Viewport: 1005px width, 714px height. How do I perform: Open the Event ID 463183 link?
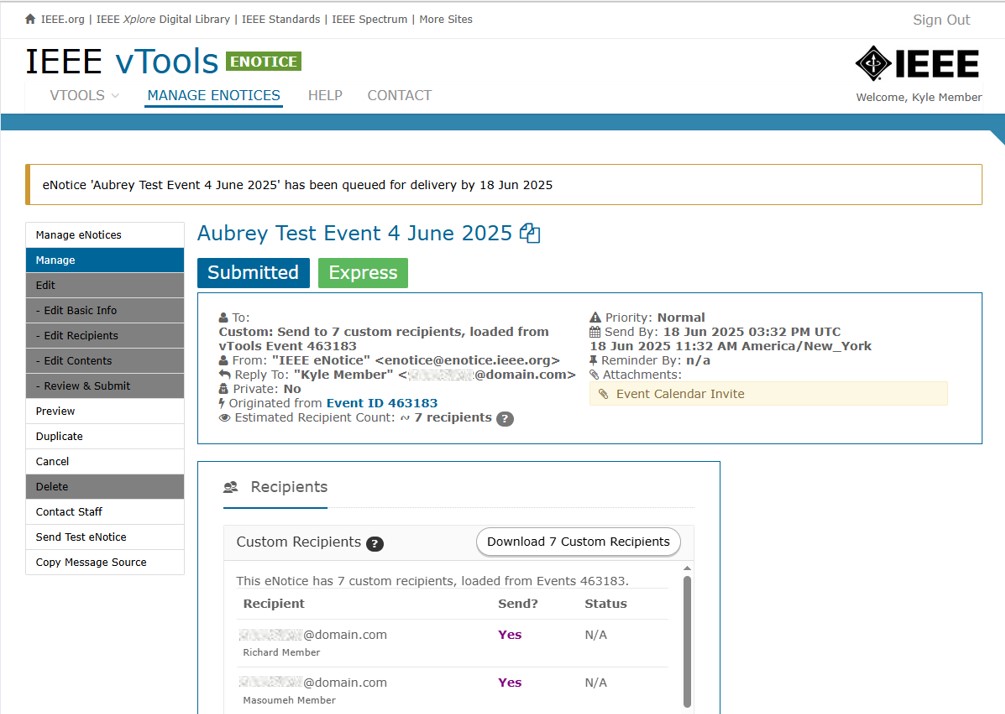tap(382, 403)
